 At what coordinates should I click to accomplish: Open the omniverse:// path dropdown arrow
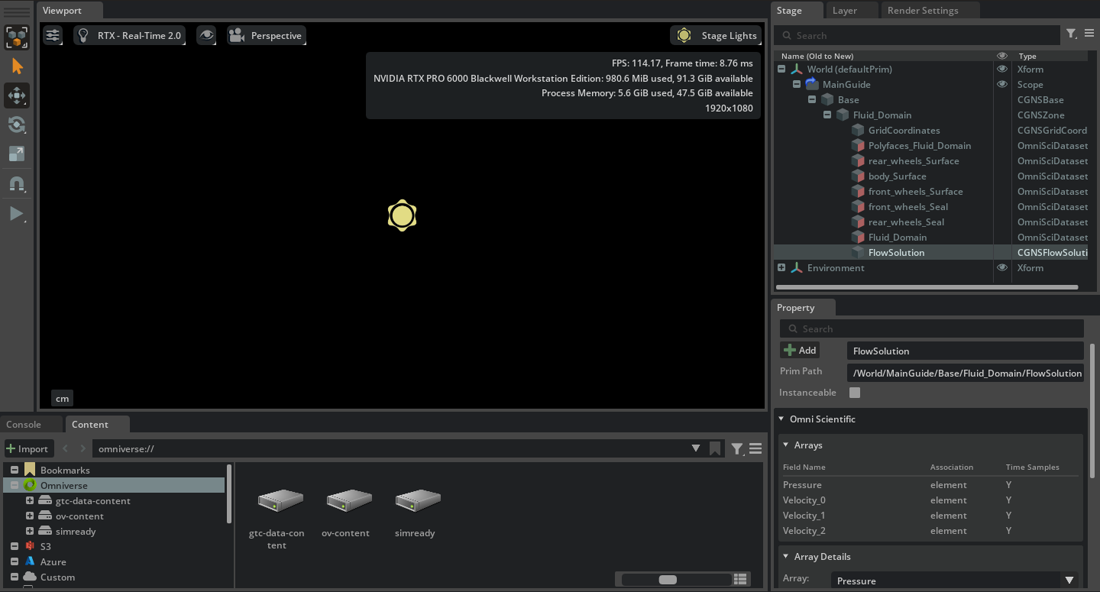point(695,448)
